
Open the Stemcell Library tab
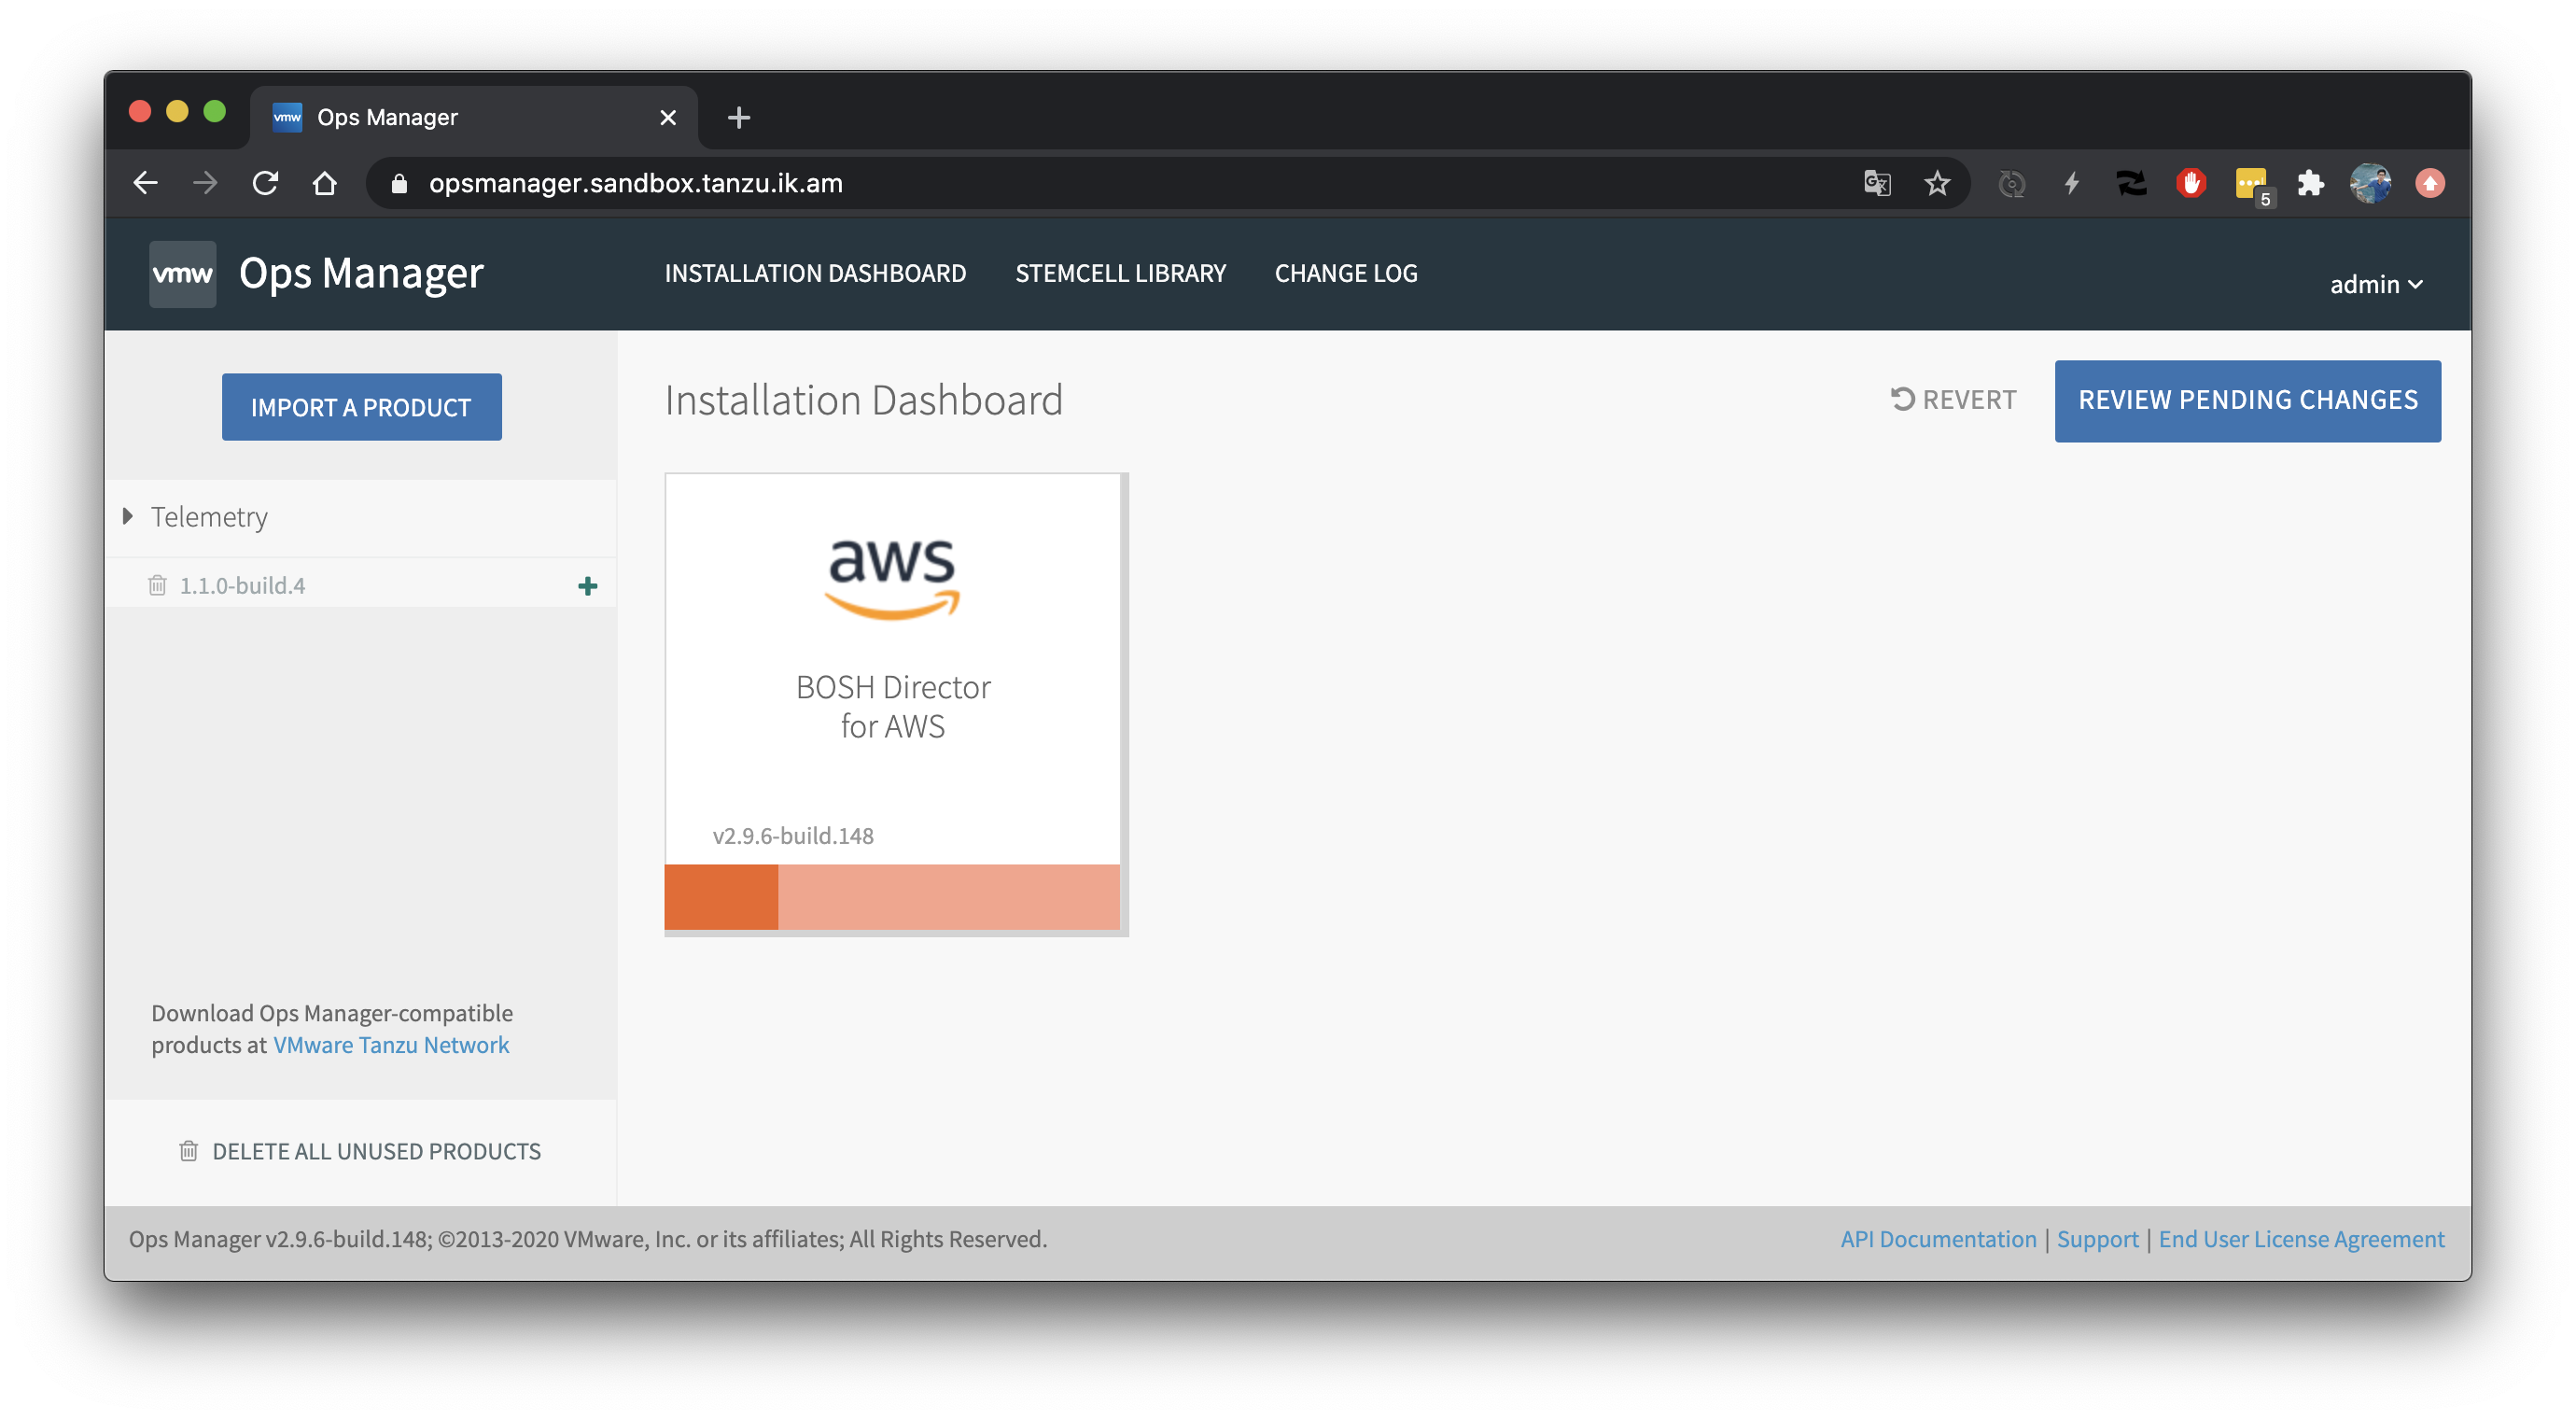tap(1120, 273)
